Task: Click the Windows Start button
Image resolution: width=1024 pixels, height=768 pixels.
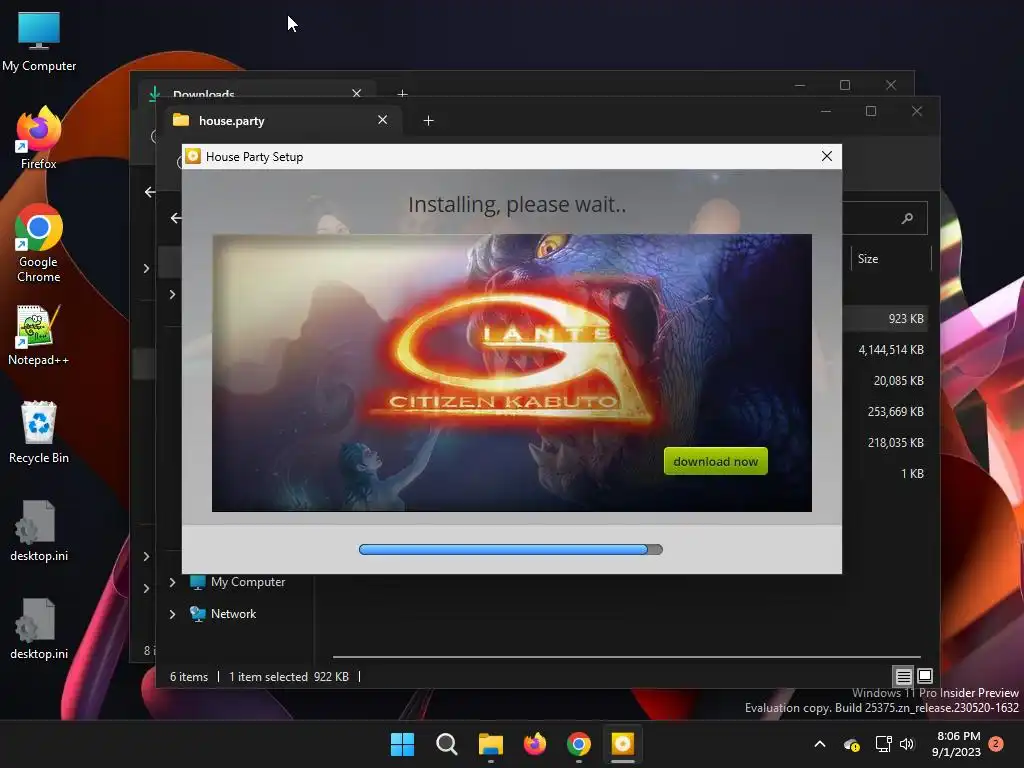Action: tap(402, 744)
